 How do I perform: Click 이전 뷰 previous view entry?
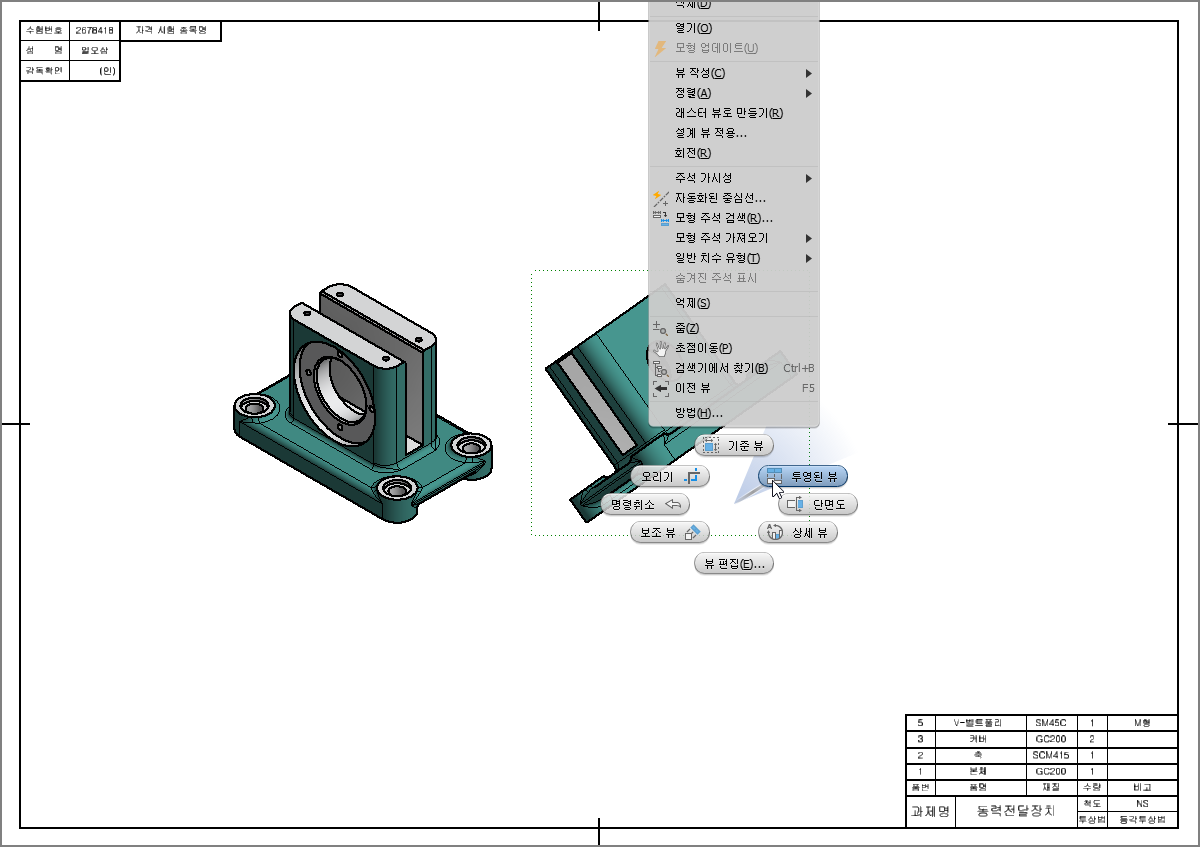734,388
